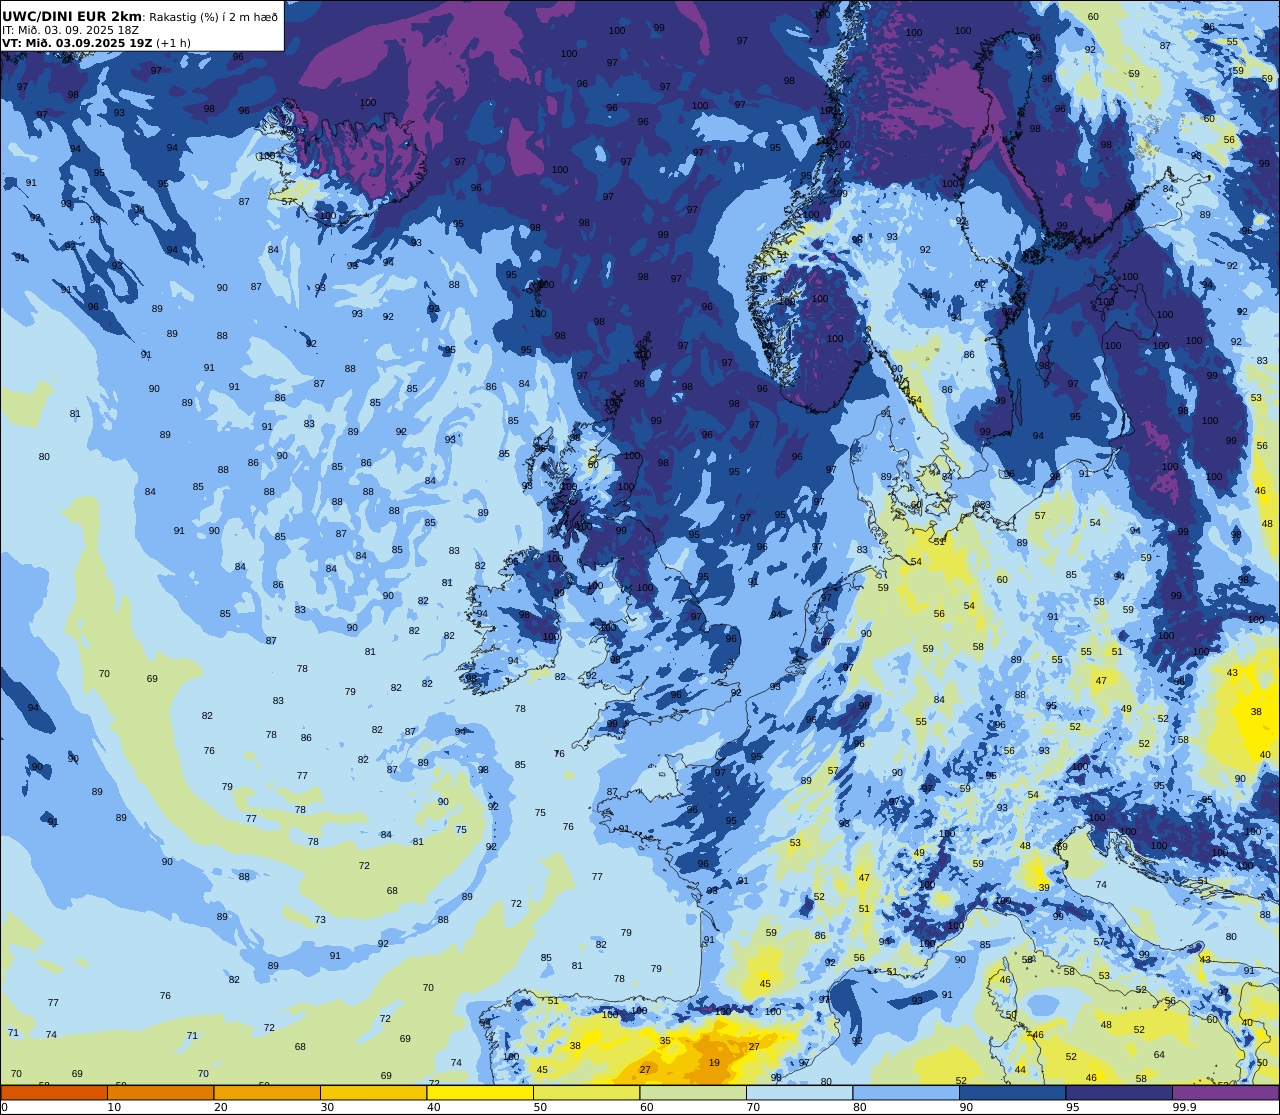The image size is (1280, 1115).
Task: Click the 0–10% dark orange legend swatch
Action: 54,1092
